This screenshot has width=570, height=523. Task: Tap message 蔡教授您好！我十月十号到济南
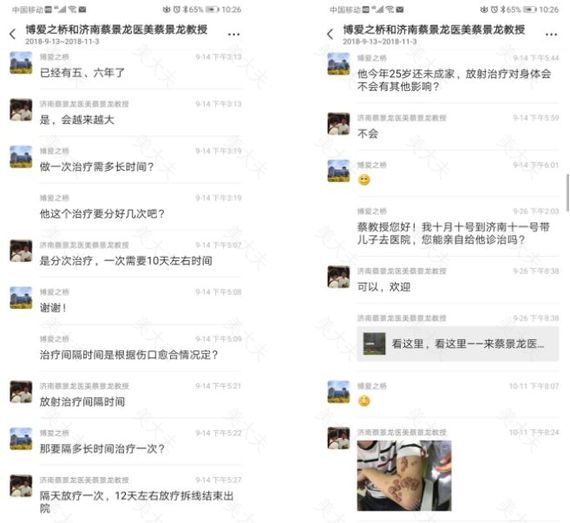coord(453,233)
